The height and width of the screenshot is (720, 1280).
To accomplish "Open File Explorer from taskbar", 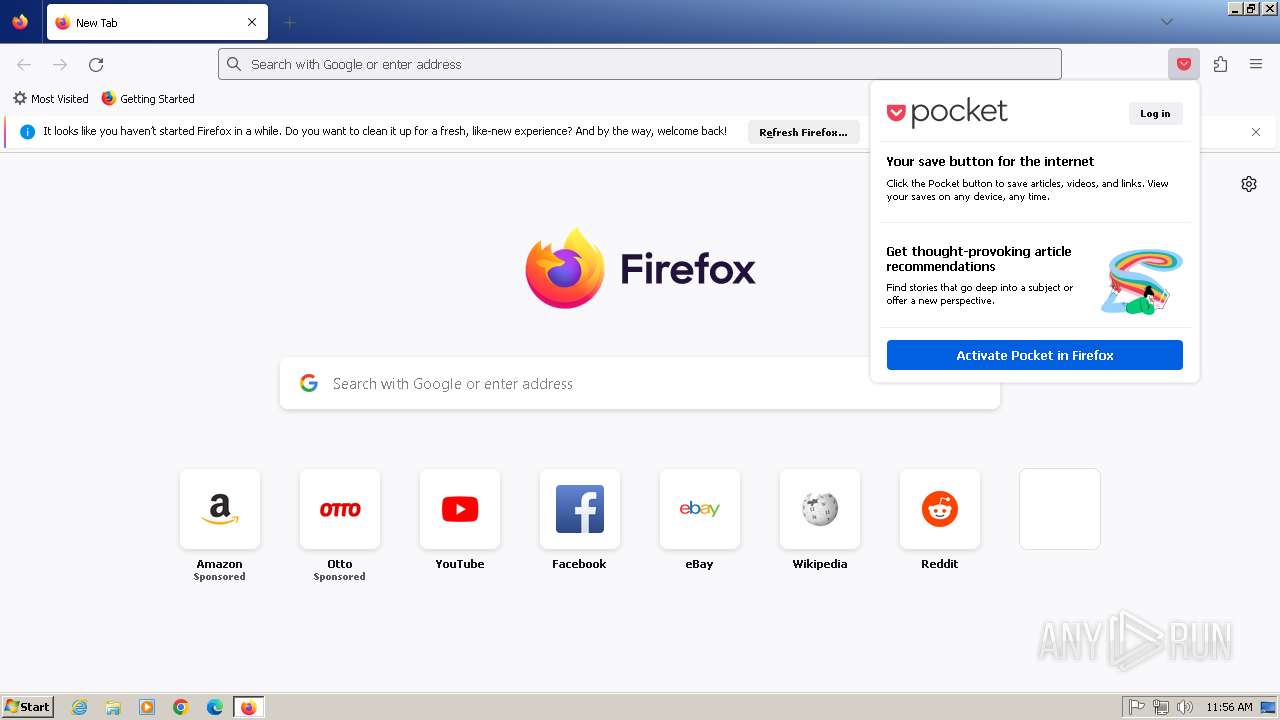I will tap(113, 707).
